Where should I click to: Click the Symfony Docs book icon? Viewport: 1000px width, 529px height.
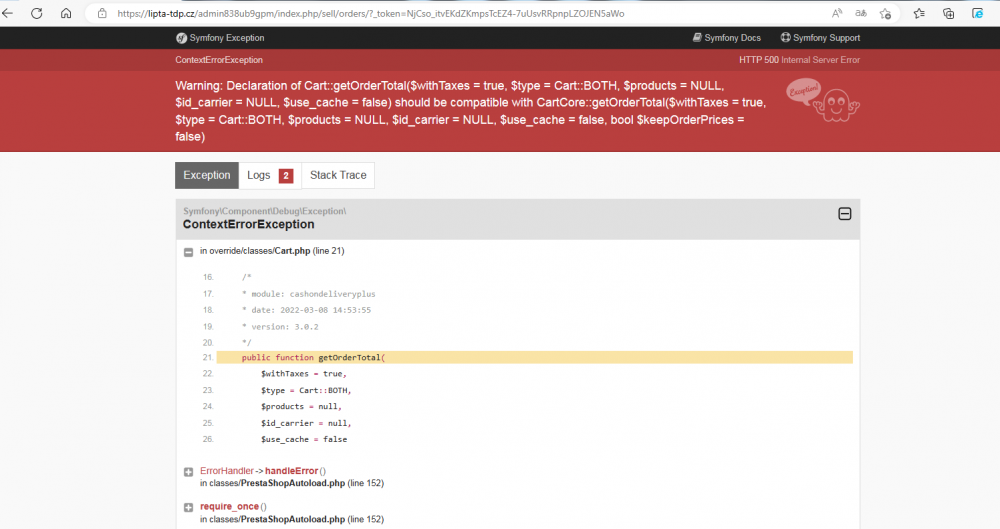[697, 38]
